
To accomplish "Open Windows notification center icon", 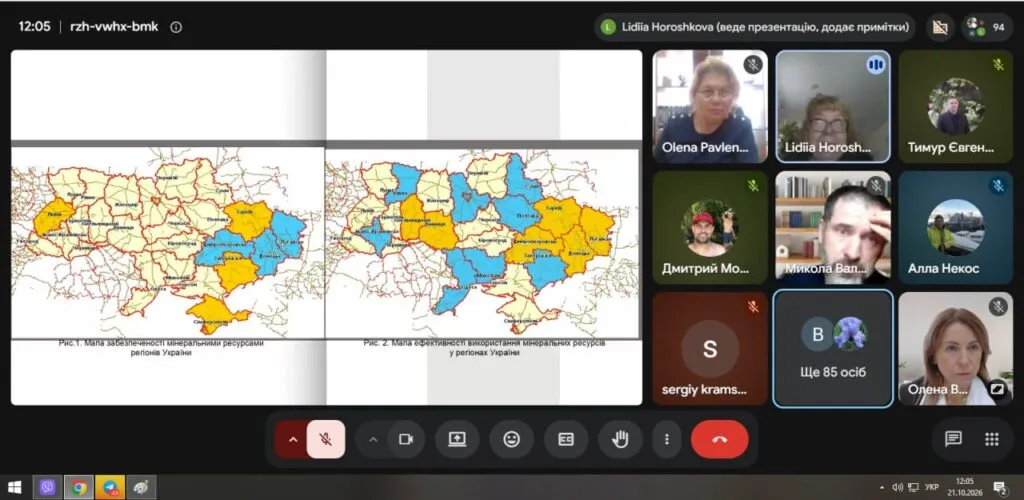I will (x=999, y=487).
